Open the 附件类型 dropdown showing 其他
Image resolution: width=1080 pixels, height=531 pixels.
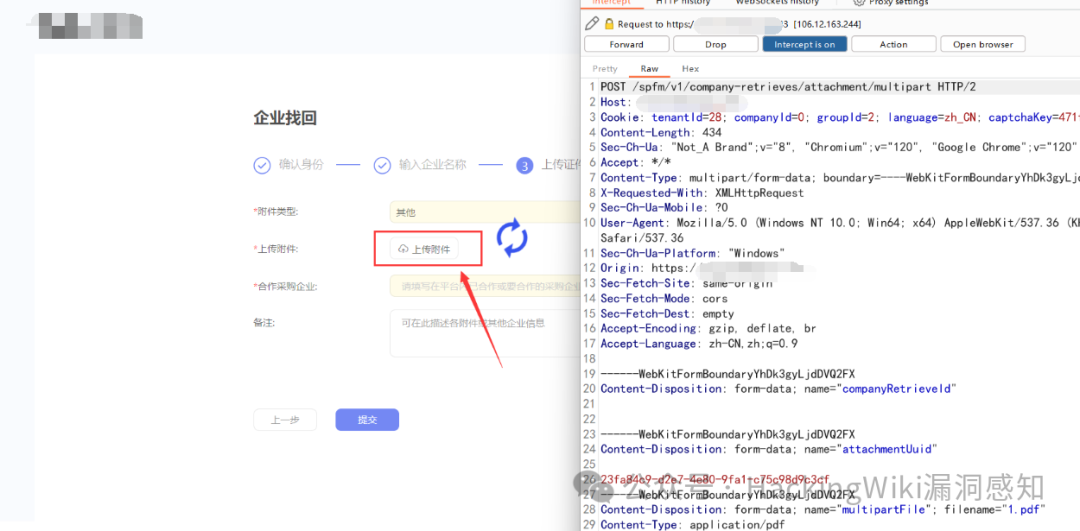(485, 212)
